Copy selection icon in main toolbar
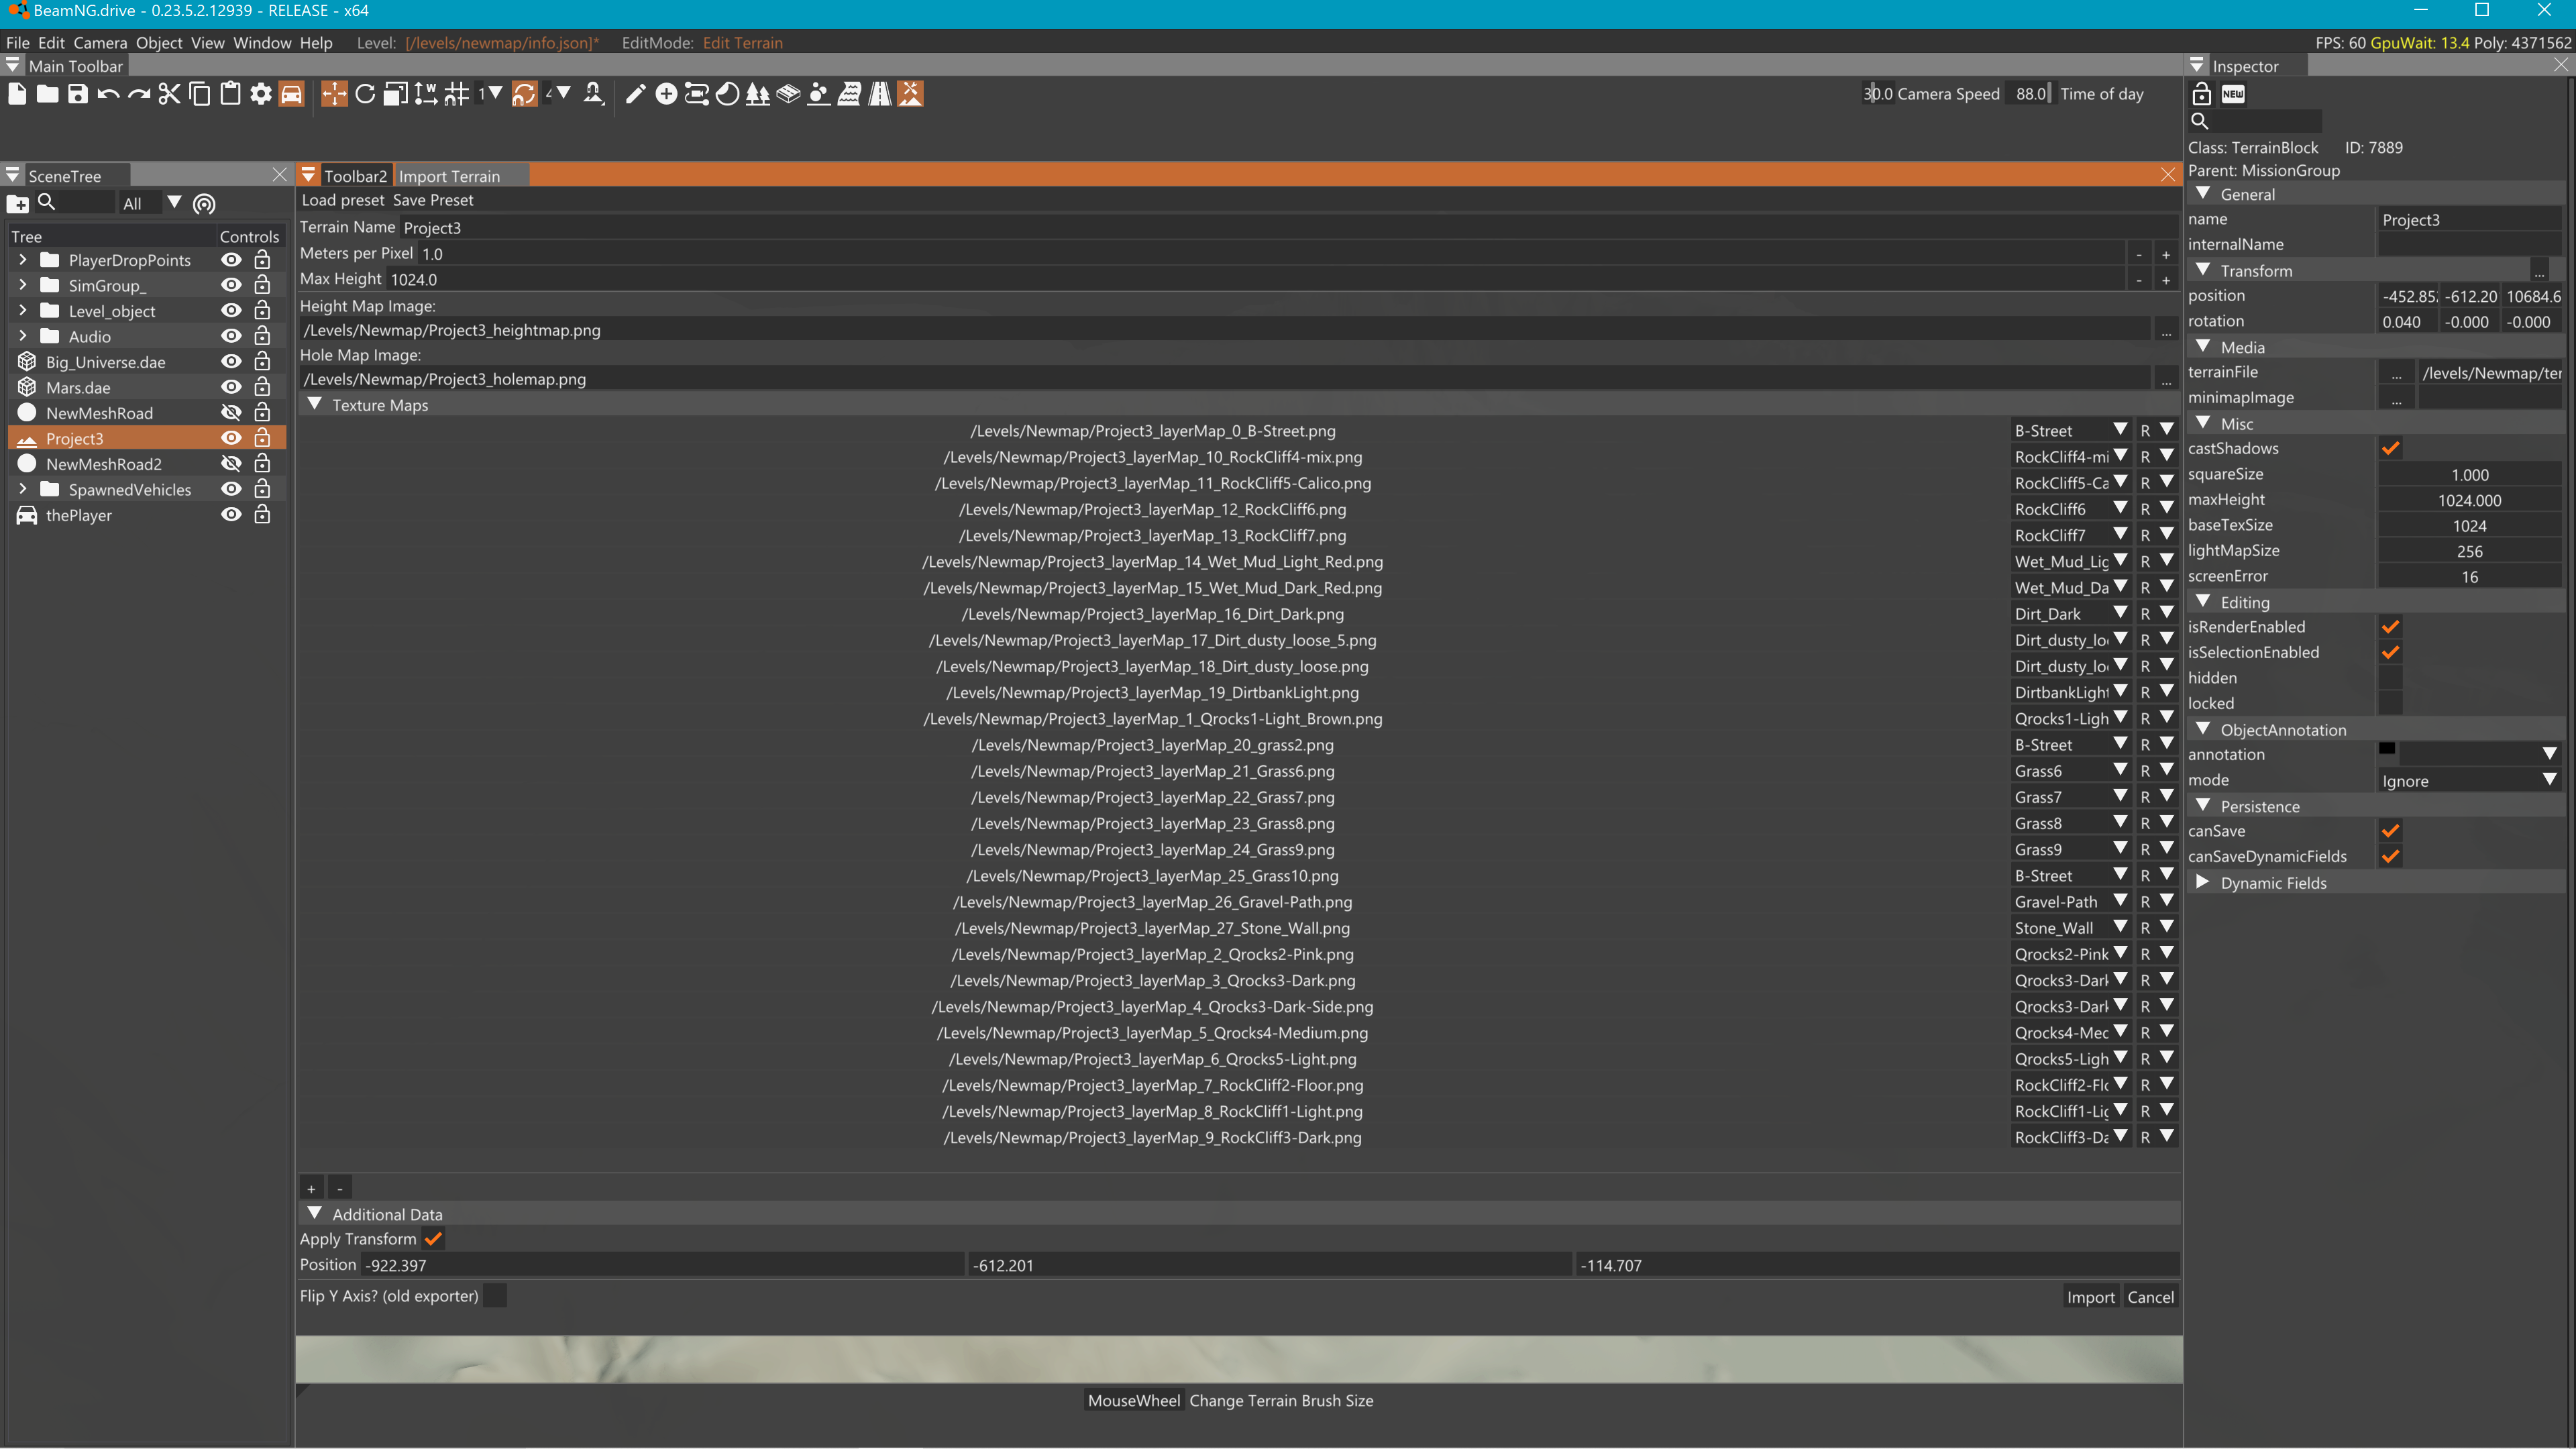Image resolution: width=2576 pixels, height=1449 pixels. (x=200, y=94)
